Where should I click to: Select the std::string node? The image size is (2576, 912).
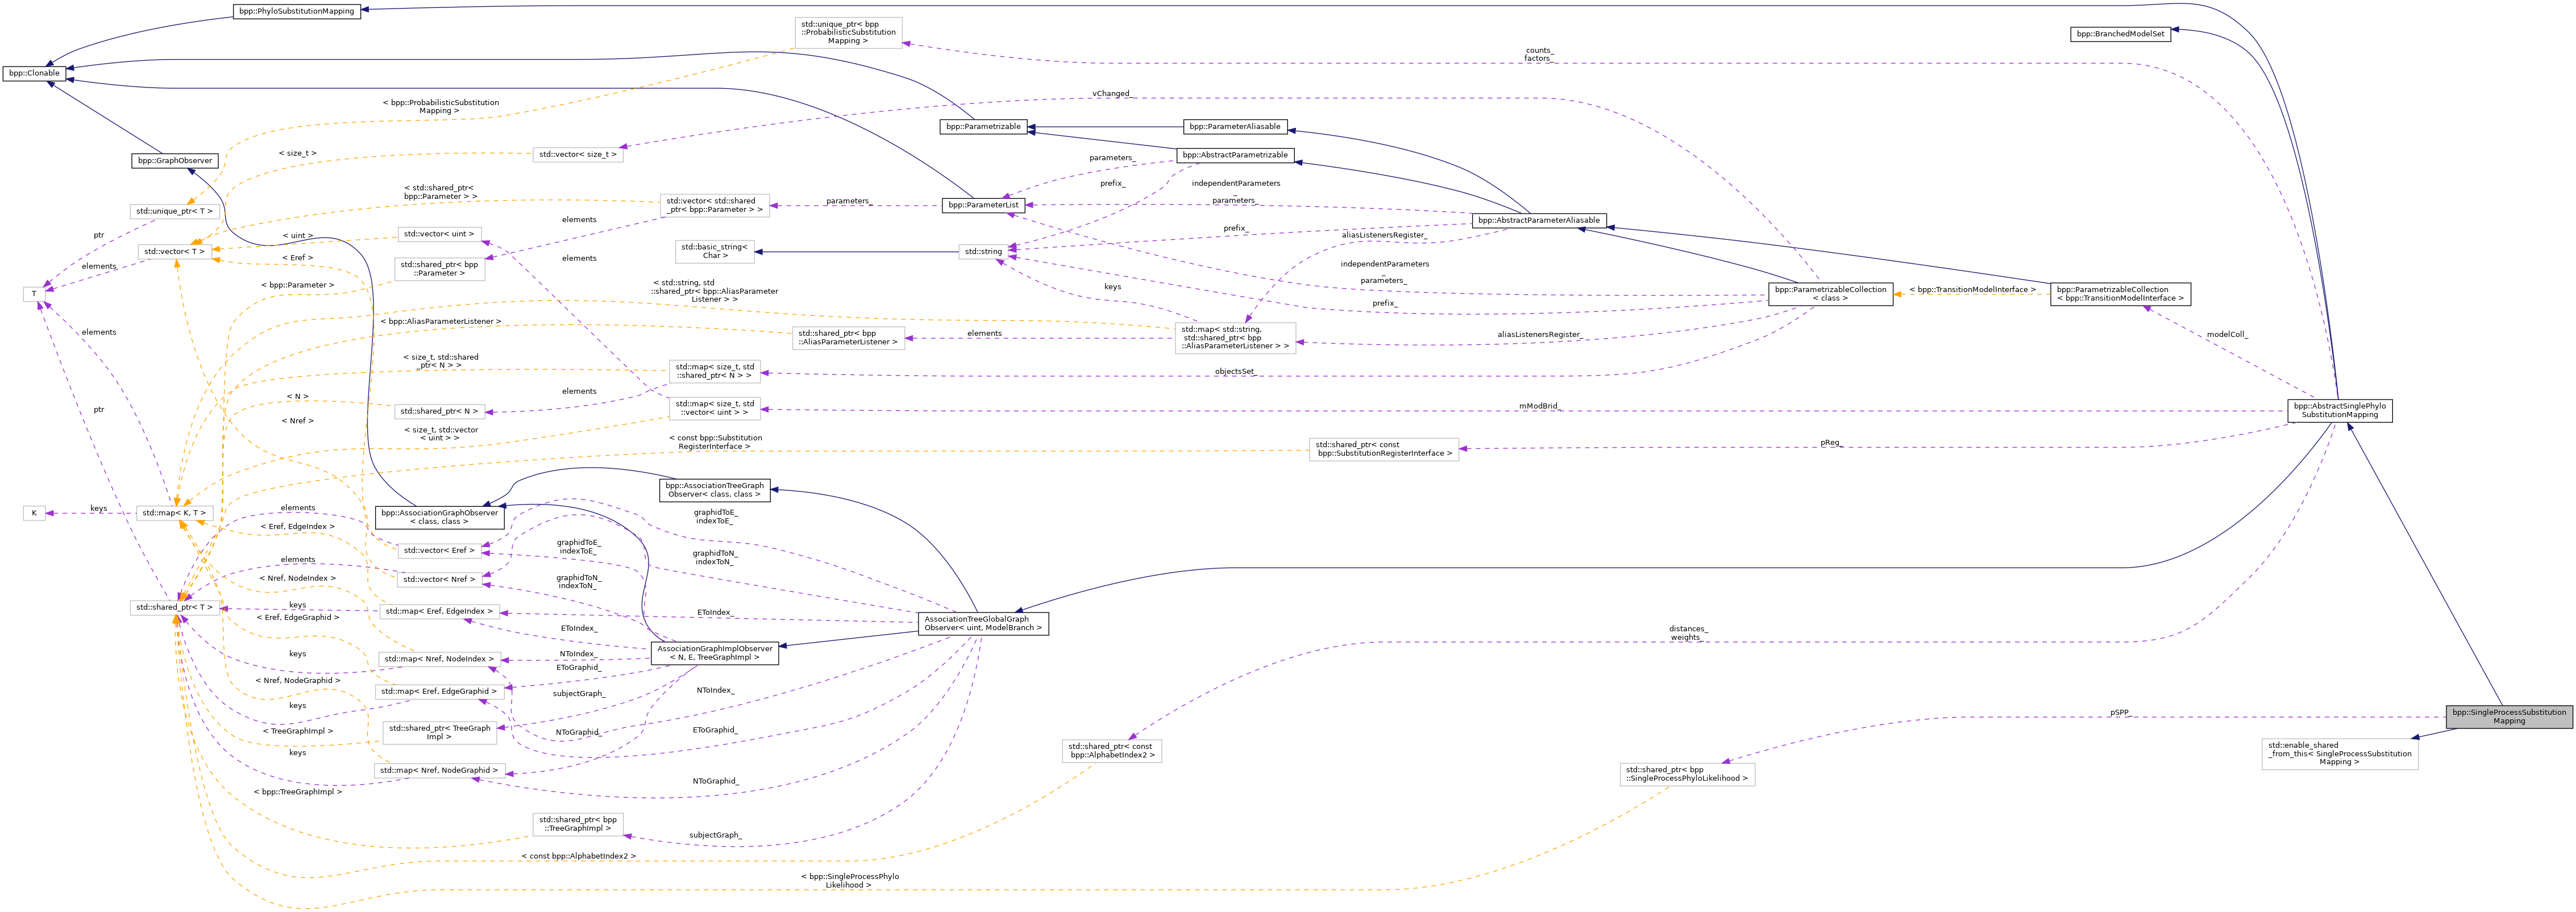[983, 251]
